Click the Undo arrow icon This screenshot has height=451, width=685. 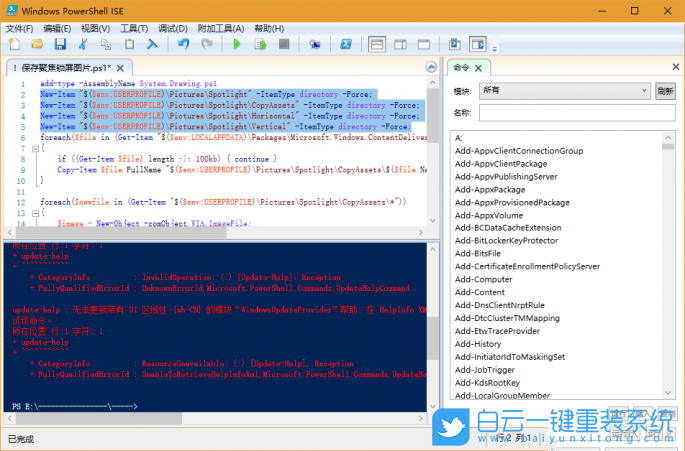point(183,45)
